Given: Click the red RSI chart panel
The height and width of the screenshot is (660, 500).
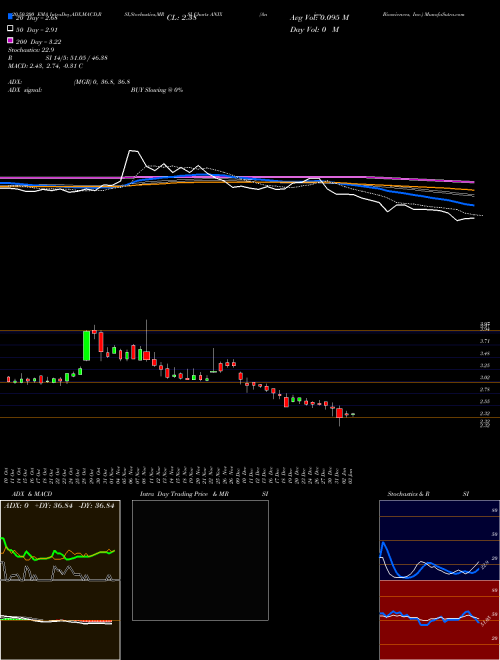Looking at the screenshot, I should coord(439,620).
